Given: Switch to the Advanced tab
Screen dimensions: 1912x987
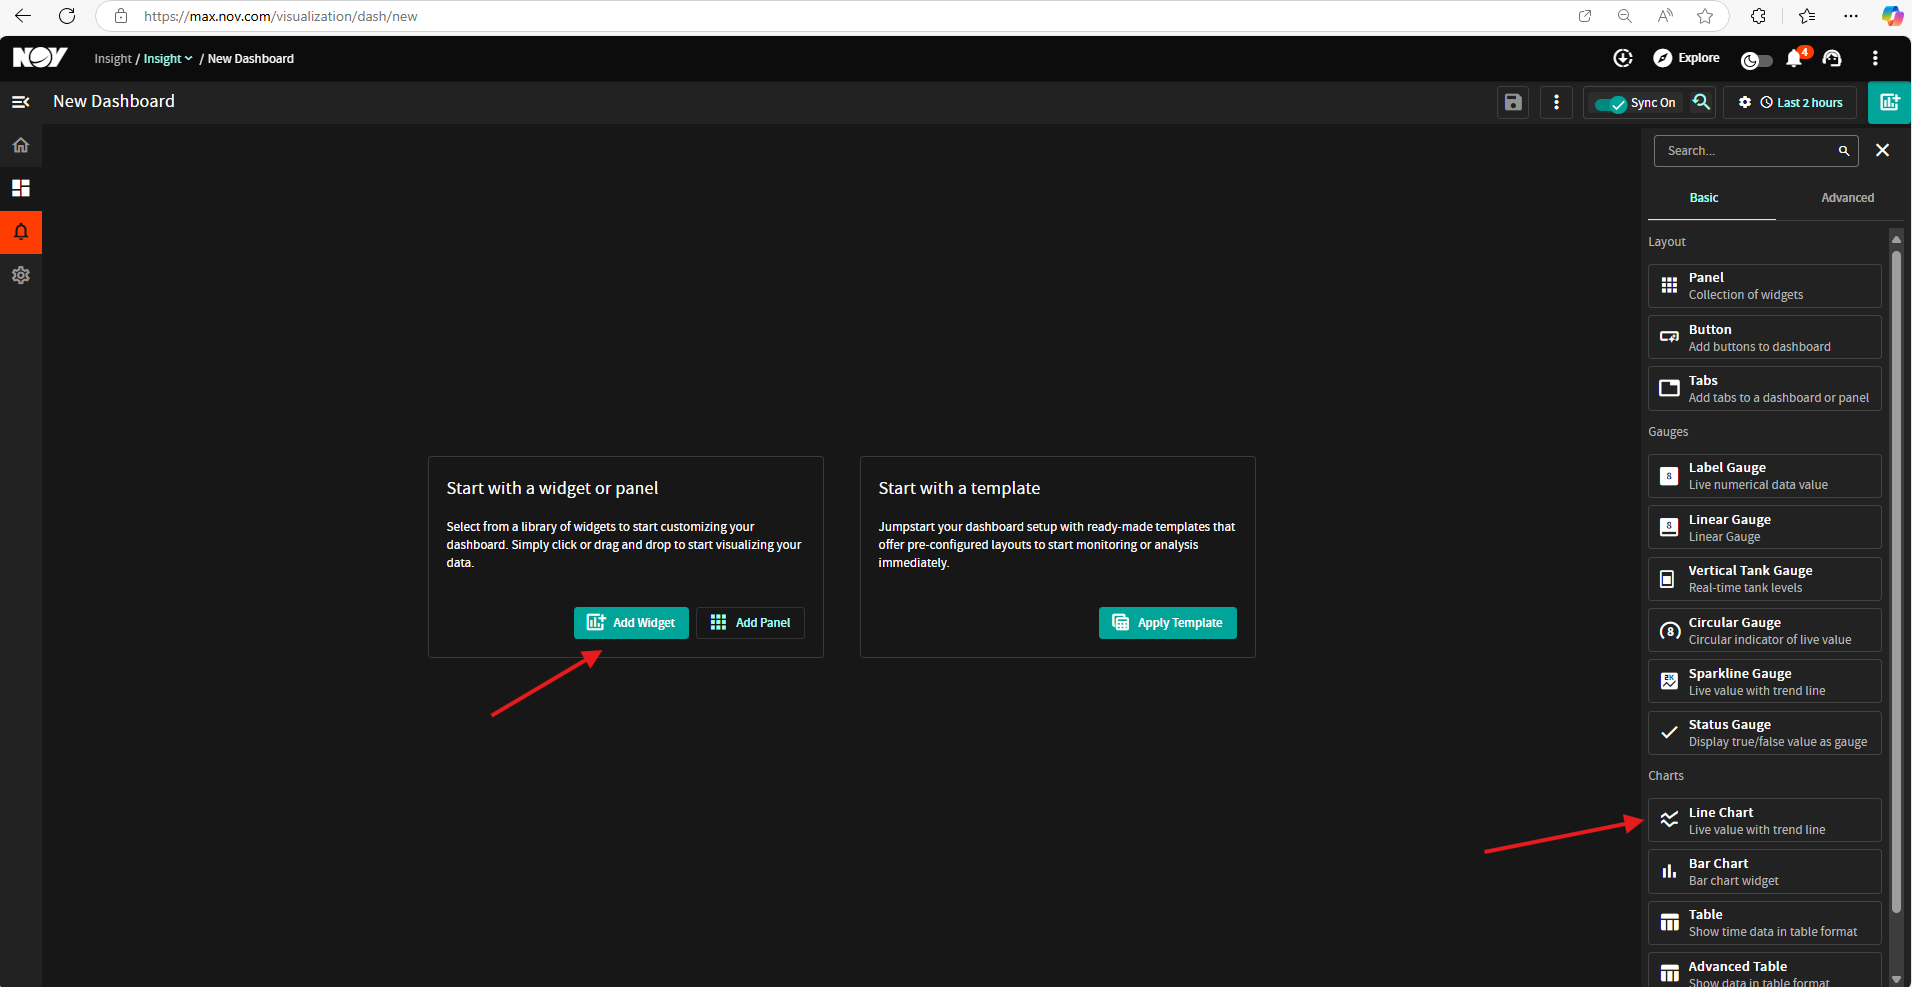Looking at the screenshot, I should pos(1847,198).
